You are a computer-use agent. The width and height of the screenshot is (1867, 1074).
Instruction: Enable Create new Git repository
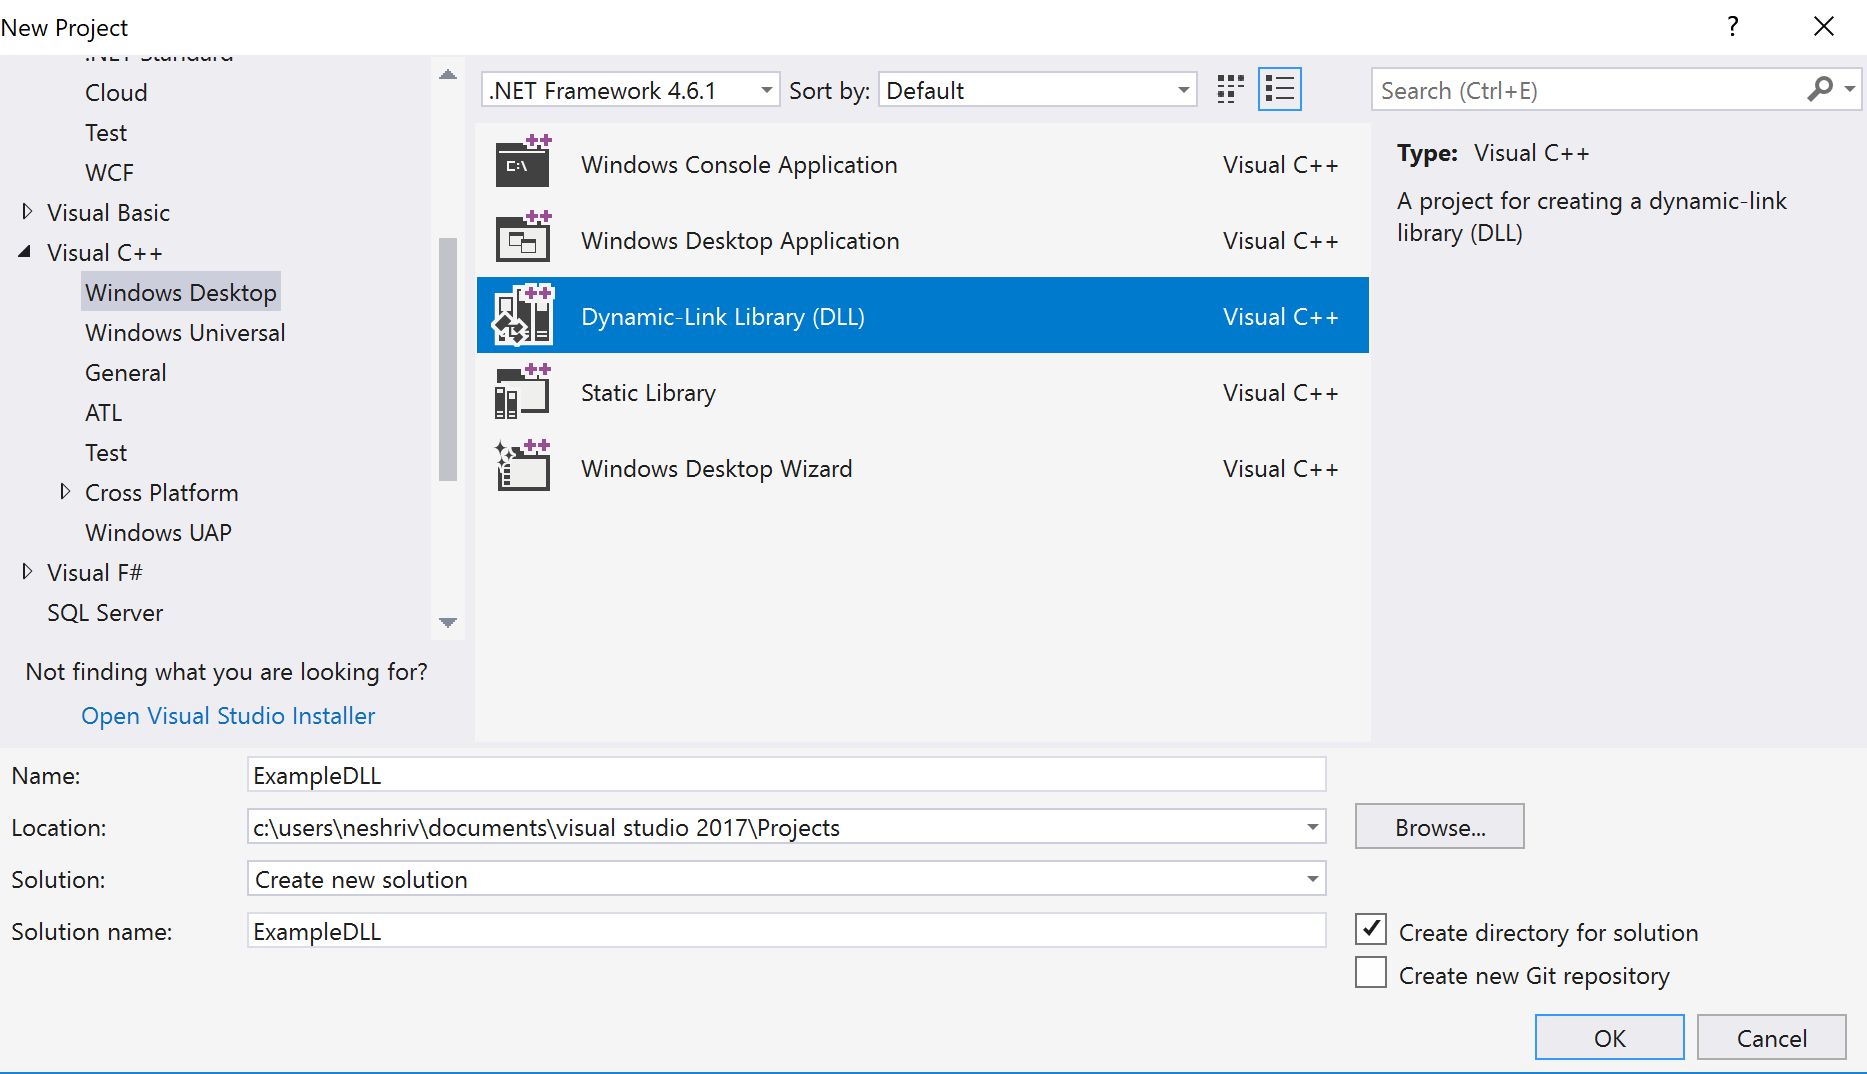pyautogui.click(x=1371, y=973)
